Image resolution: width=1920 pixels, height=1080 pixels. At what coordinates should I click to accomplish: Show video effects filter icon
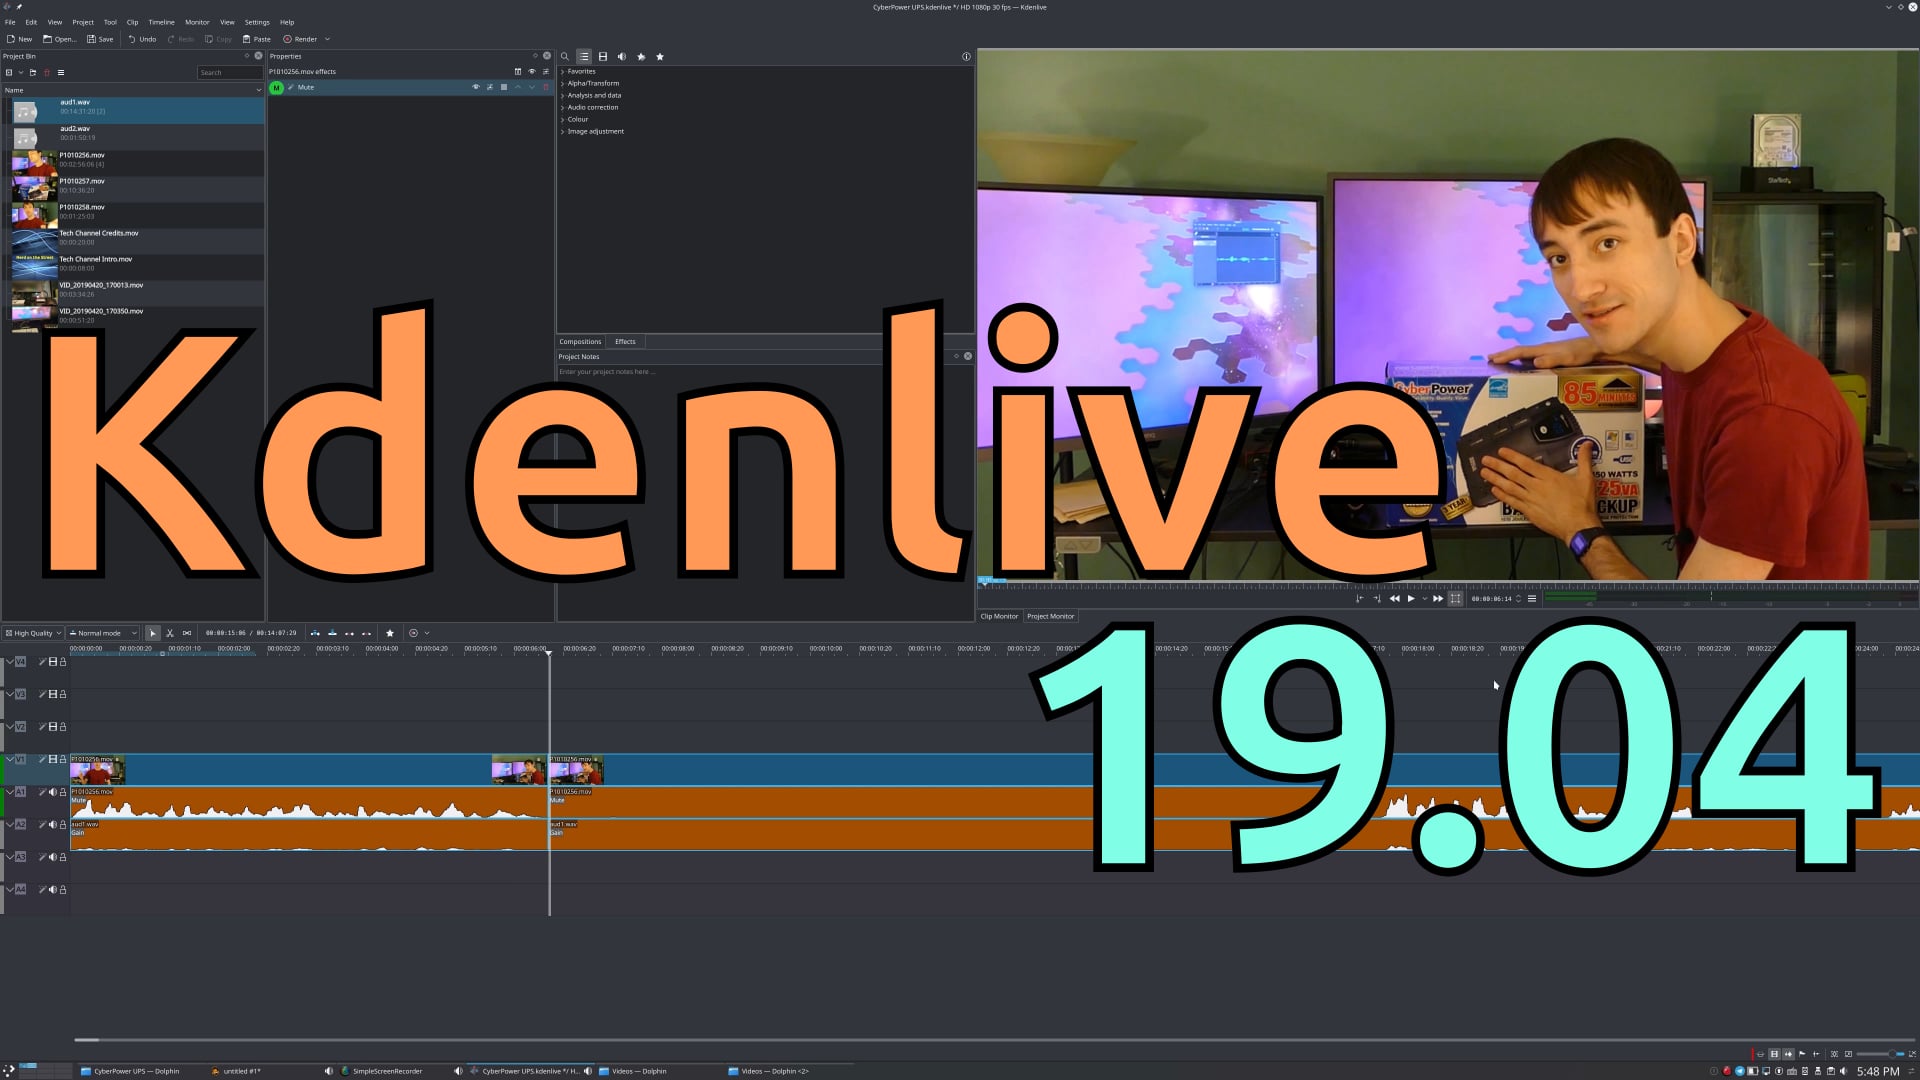603,57
